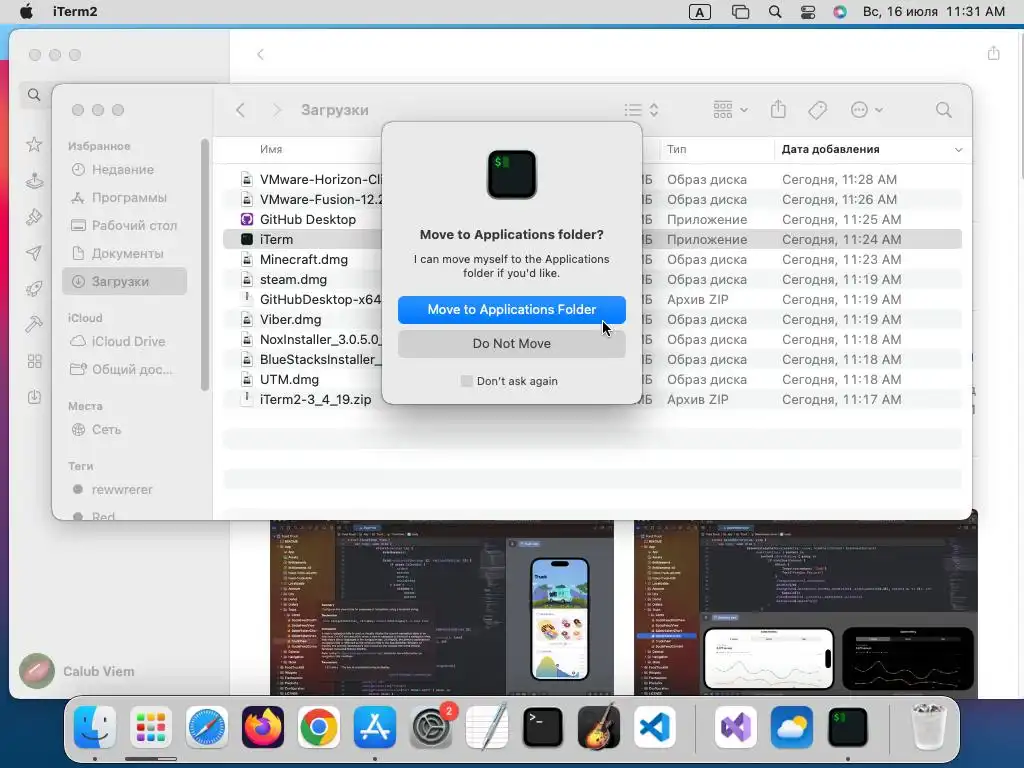Go forward in Finder Загрузки window
The image size is (1024, 768).
(276, 110)
